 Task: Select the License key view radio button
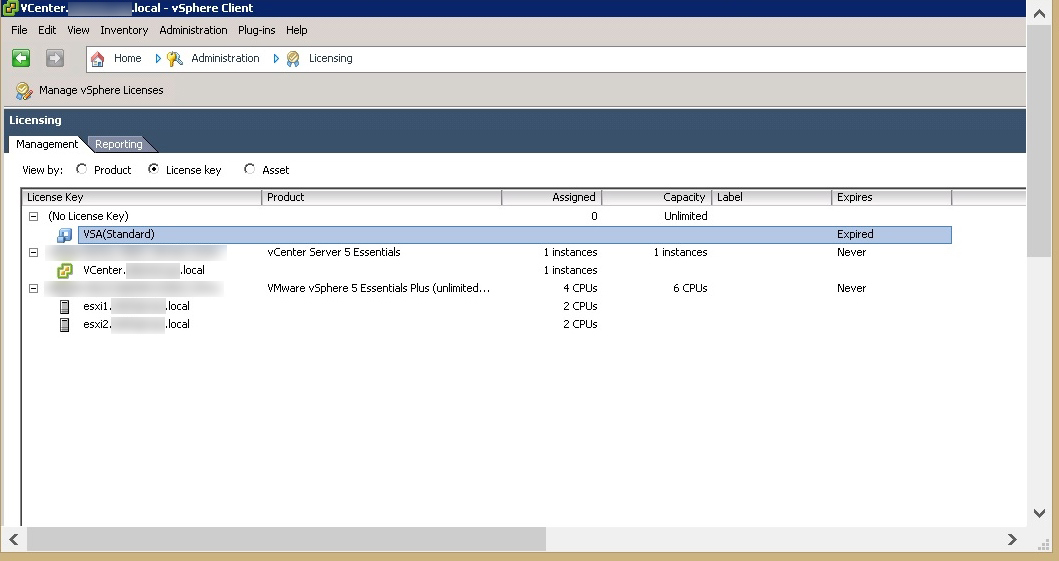point(153,169)
